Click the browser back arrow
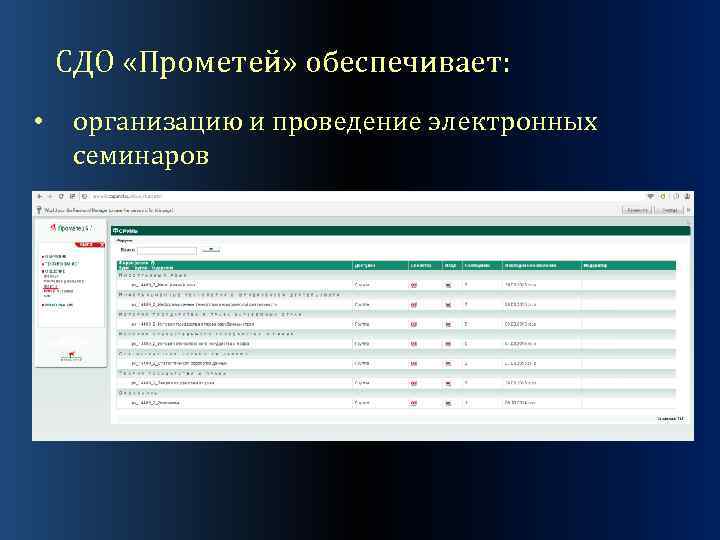 [x=40, y=196]
